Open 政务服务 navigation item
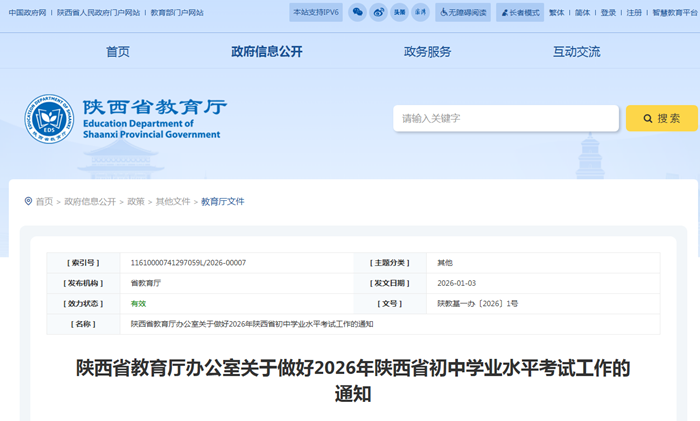The width and height of the screenshot is (700, 421). pos(427,52)
